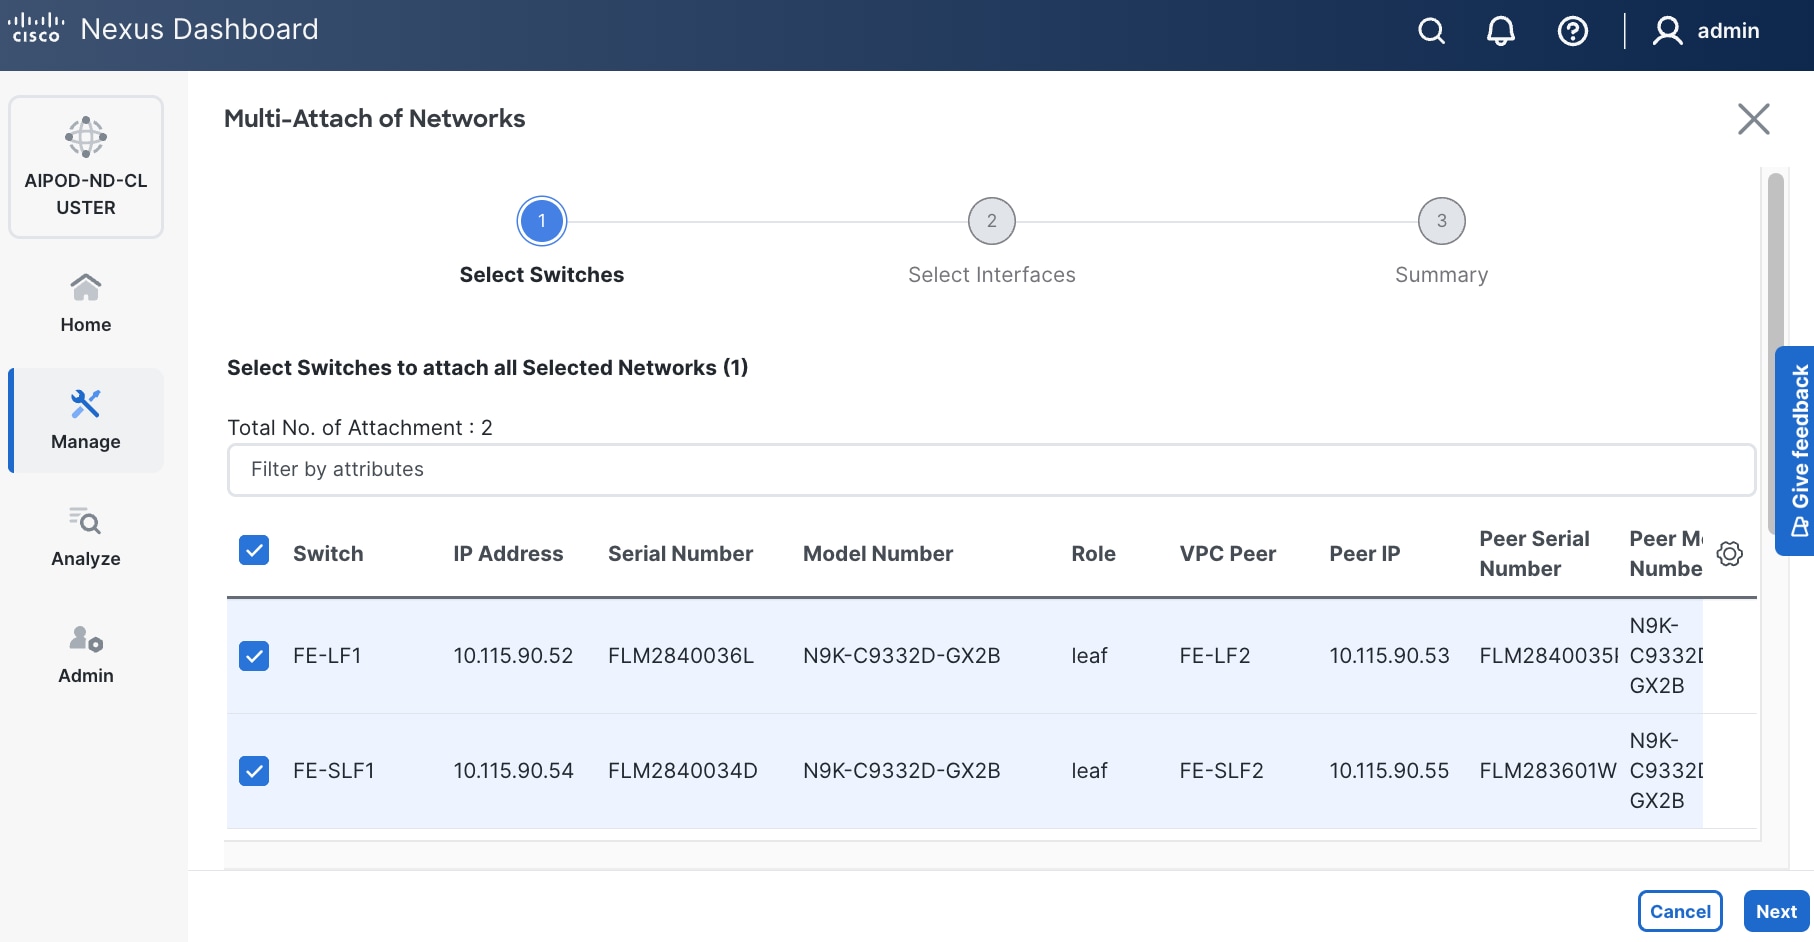Click the Next button
The height and width of the screenshot is (942, 1814).
[1776, 911]
